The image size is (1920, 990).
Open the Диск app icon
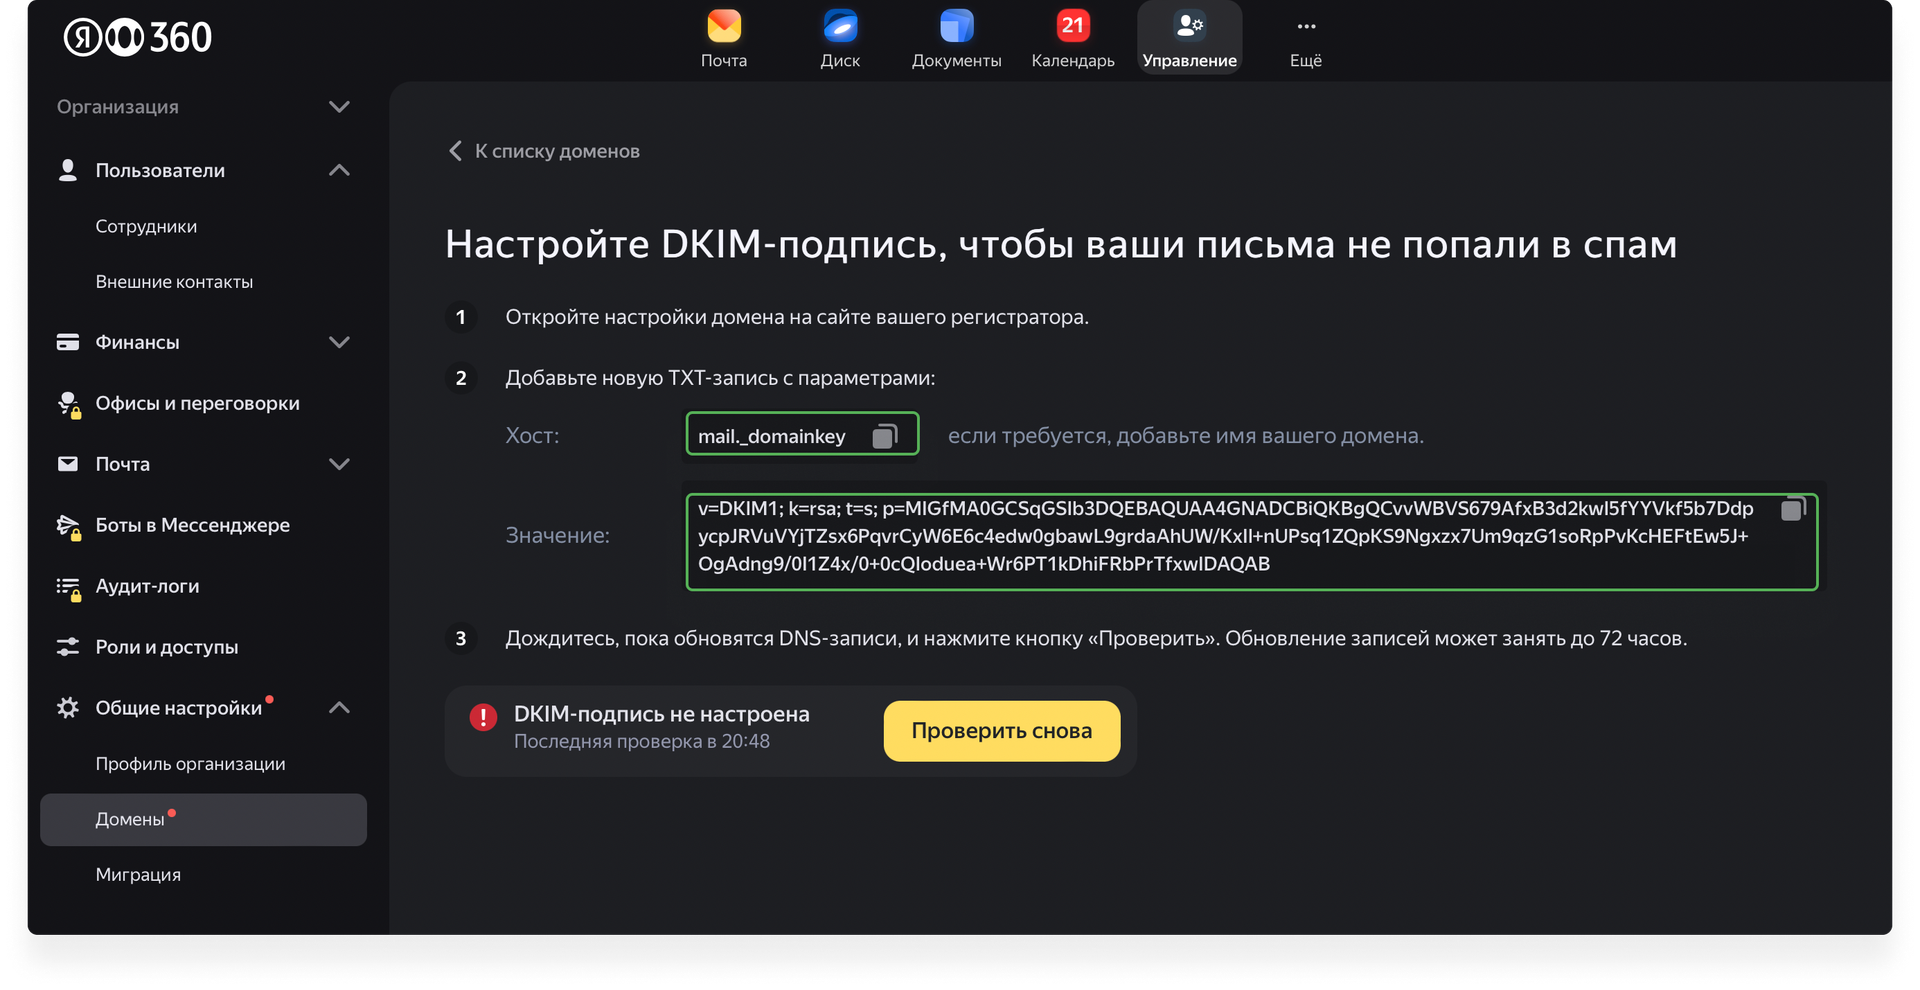(840, 28)
